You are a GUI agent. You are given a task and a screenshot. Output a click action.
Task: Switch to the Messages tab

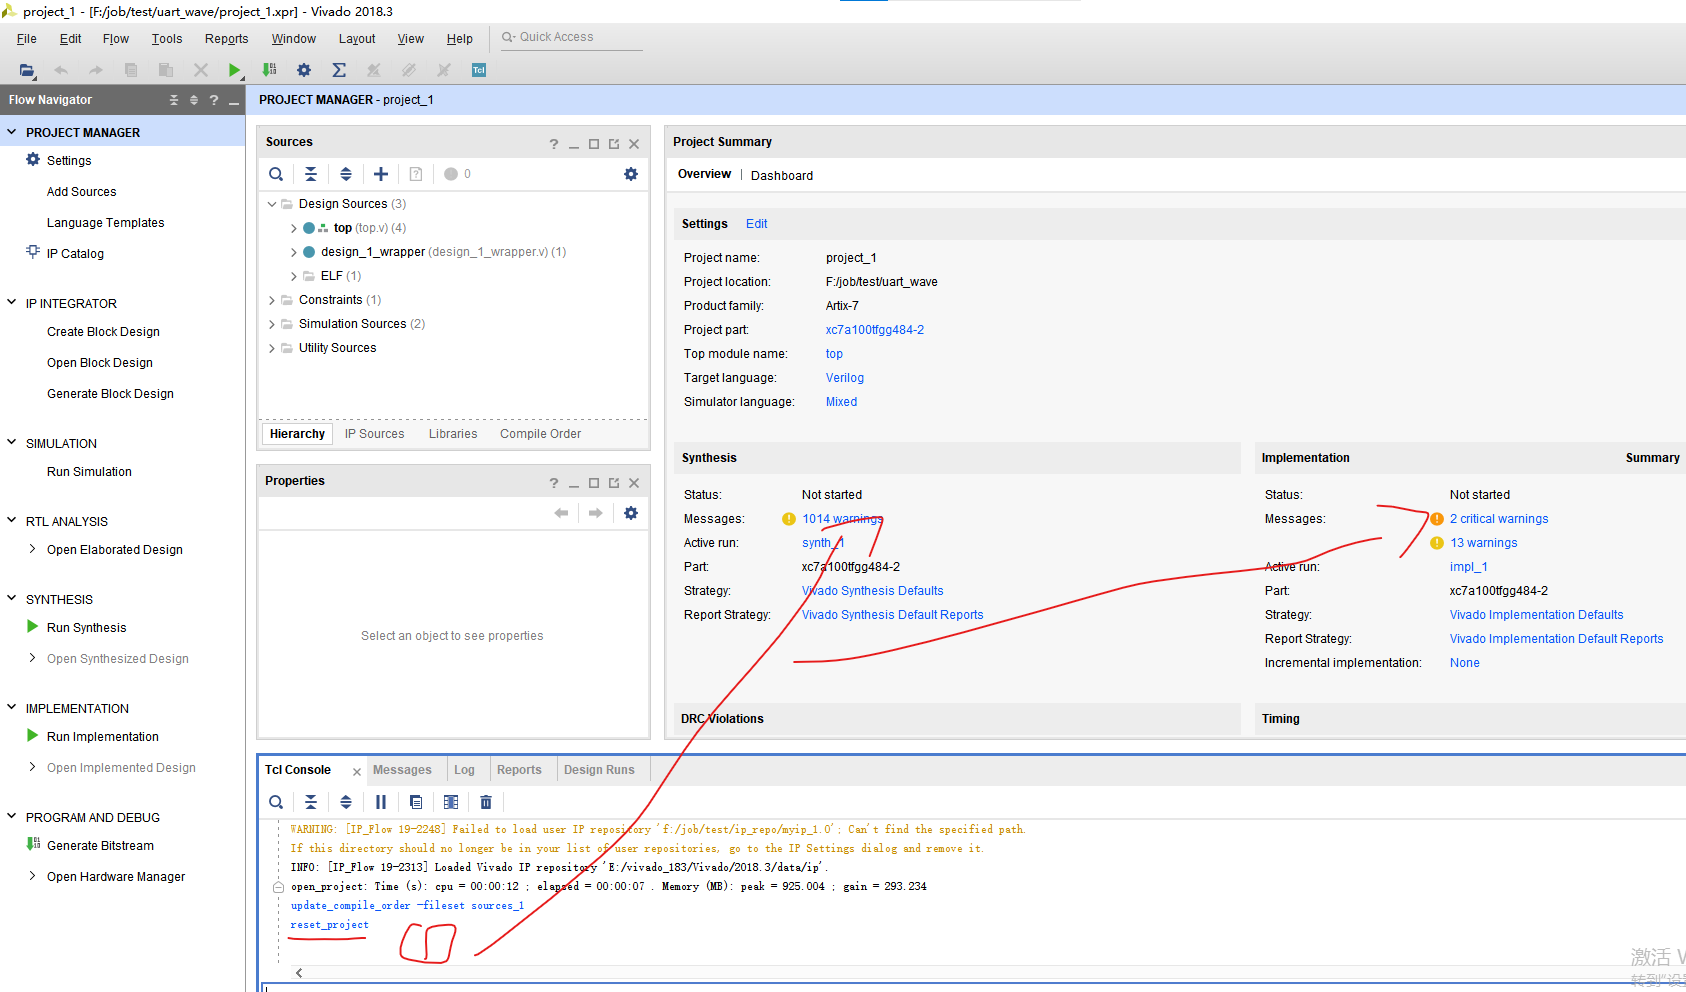[x=402, y=770]
